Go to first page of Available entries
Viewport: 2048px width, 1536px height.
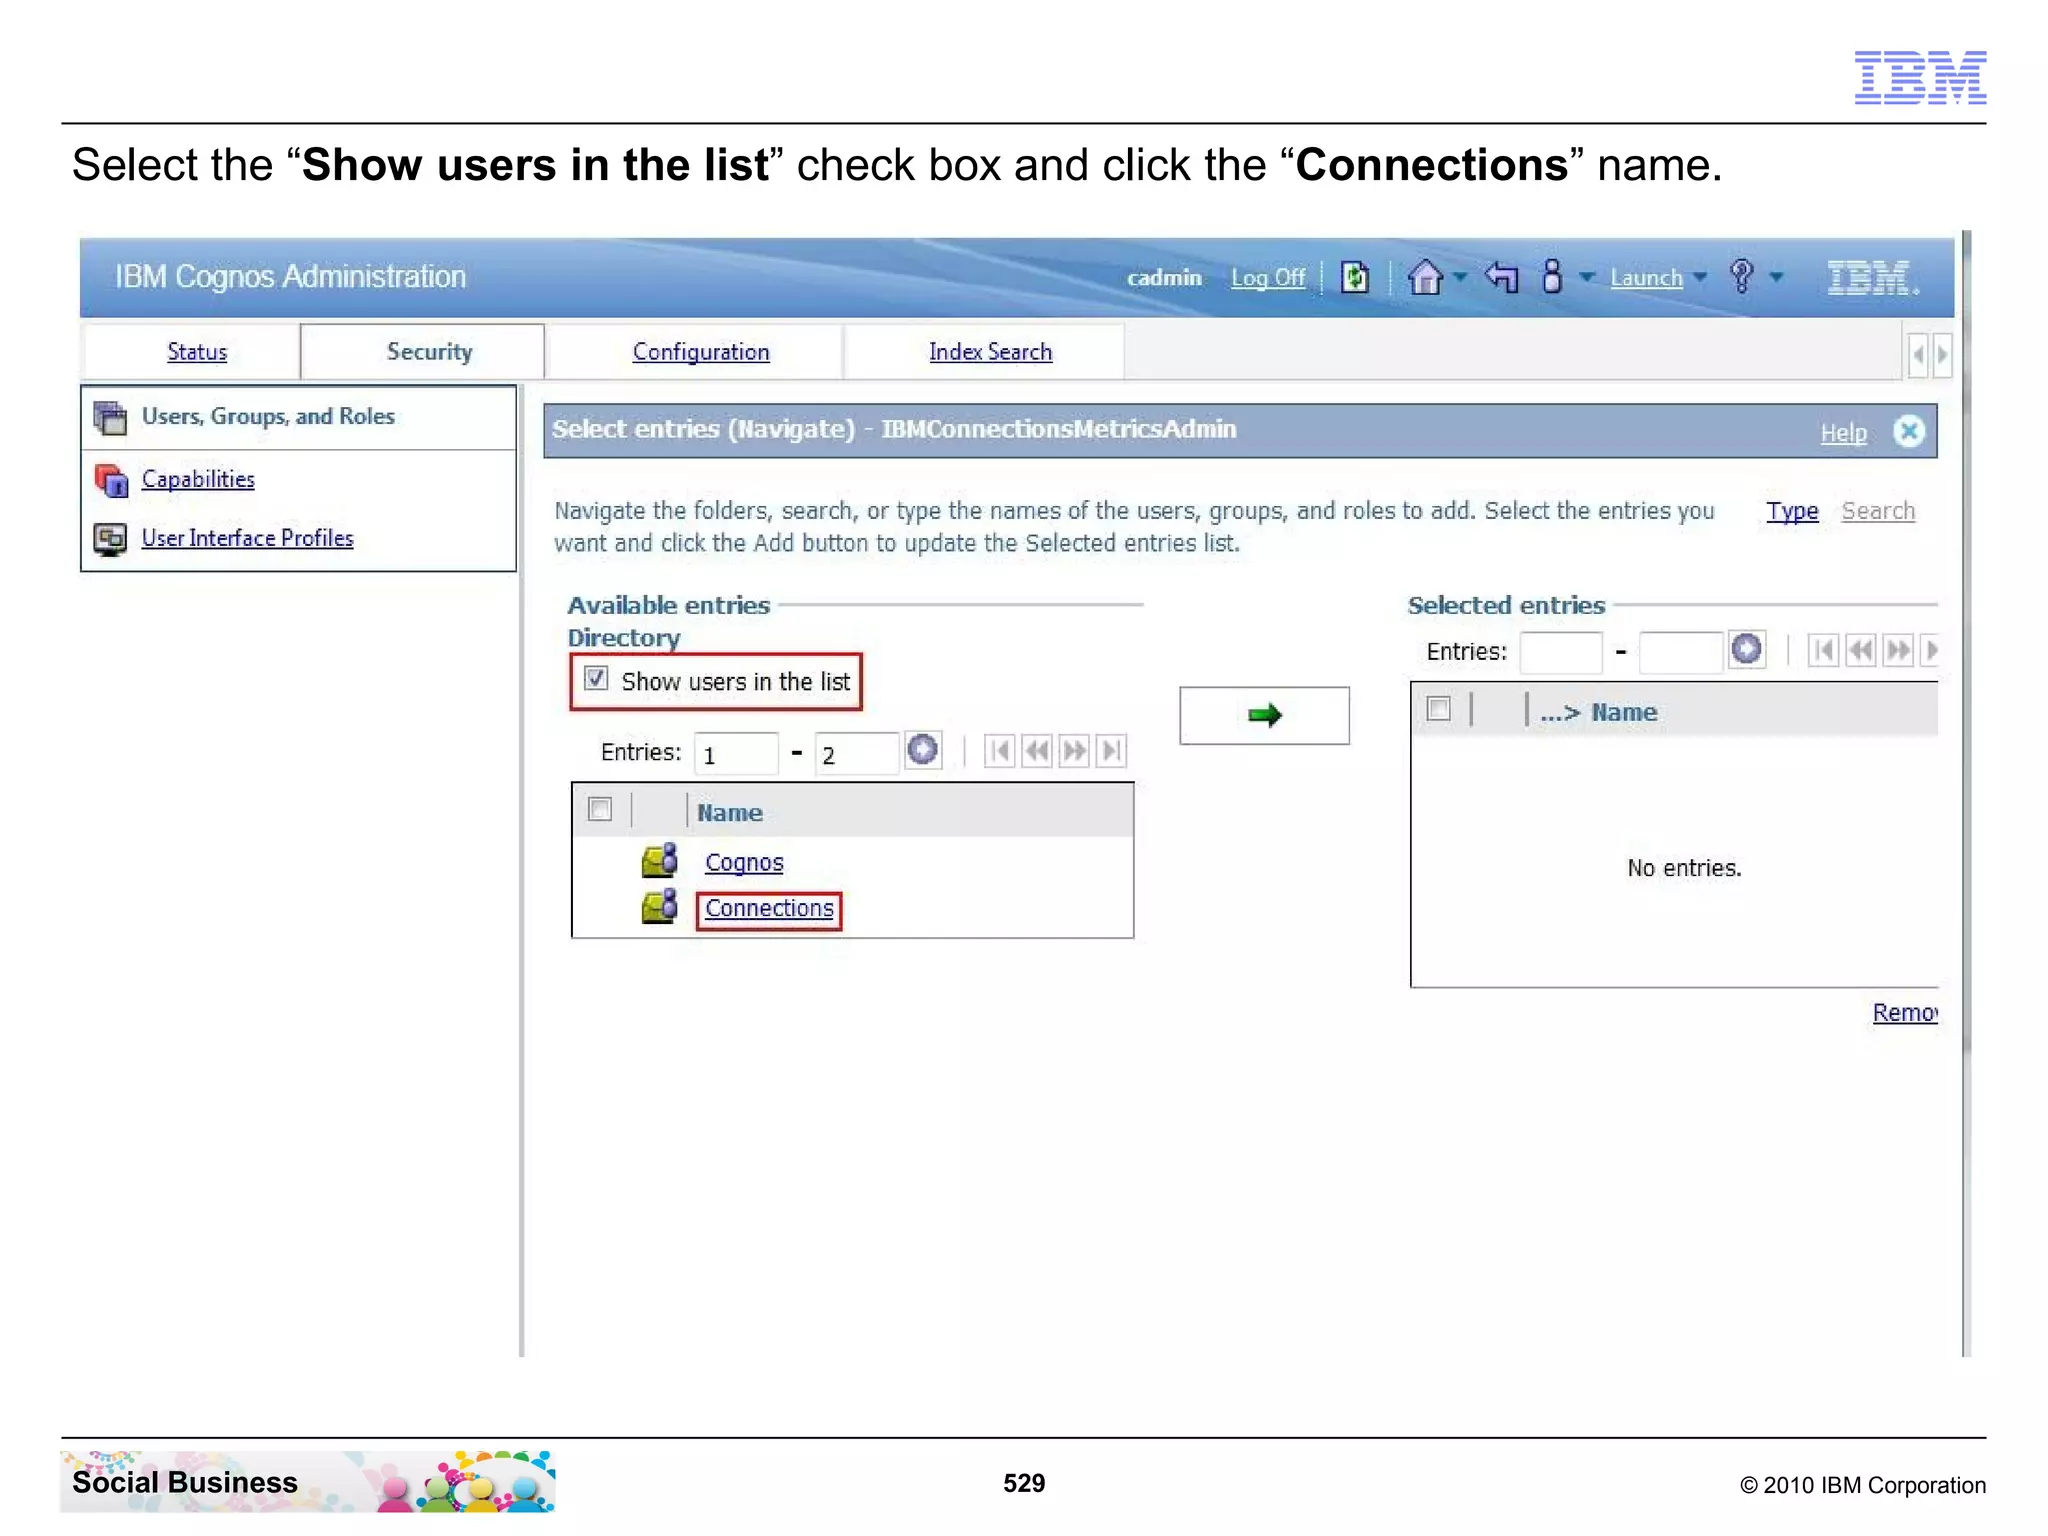coord(999,751)
